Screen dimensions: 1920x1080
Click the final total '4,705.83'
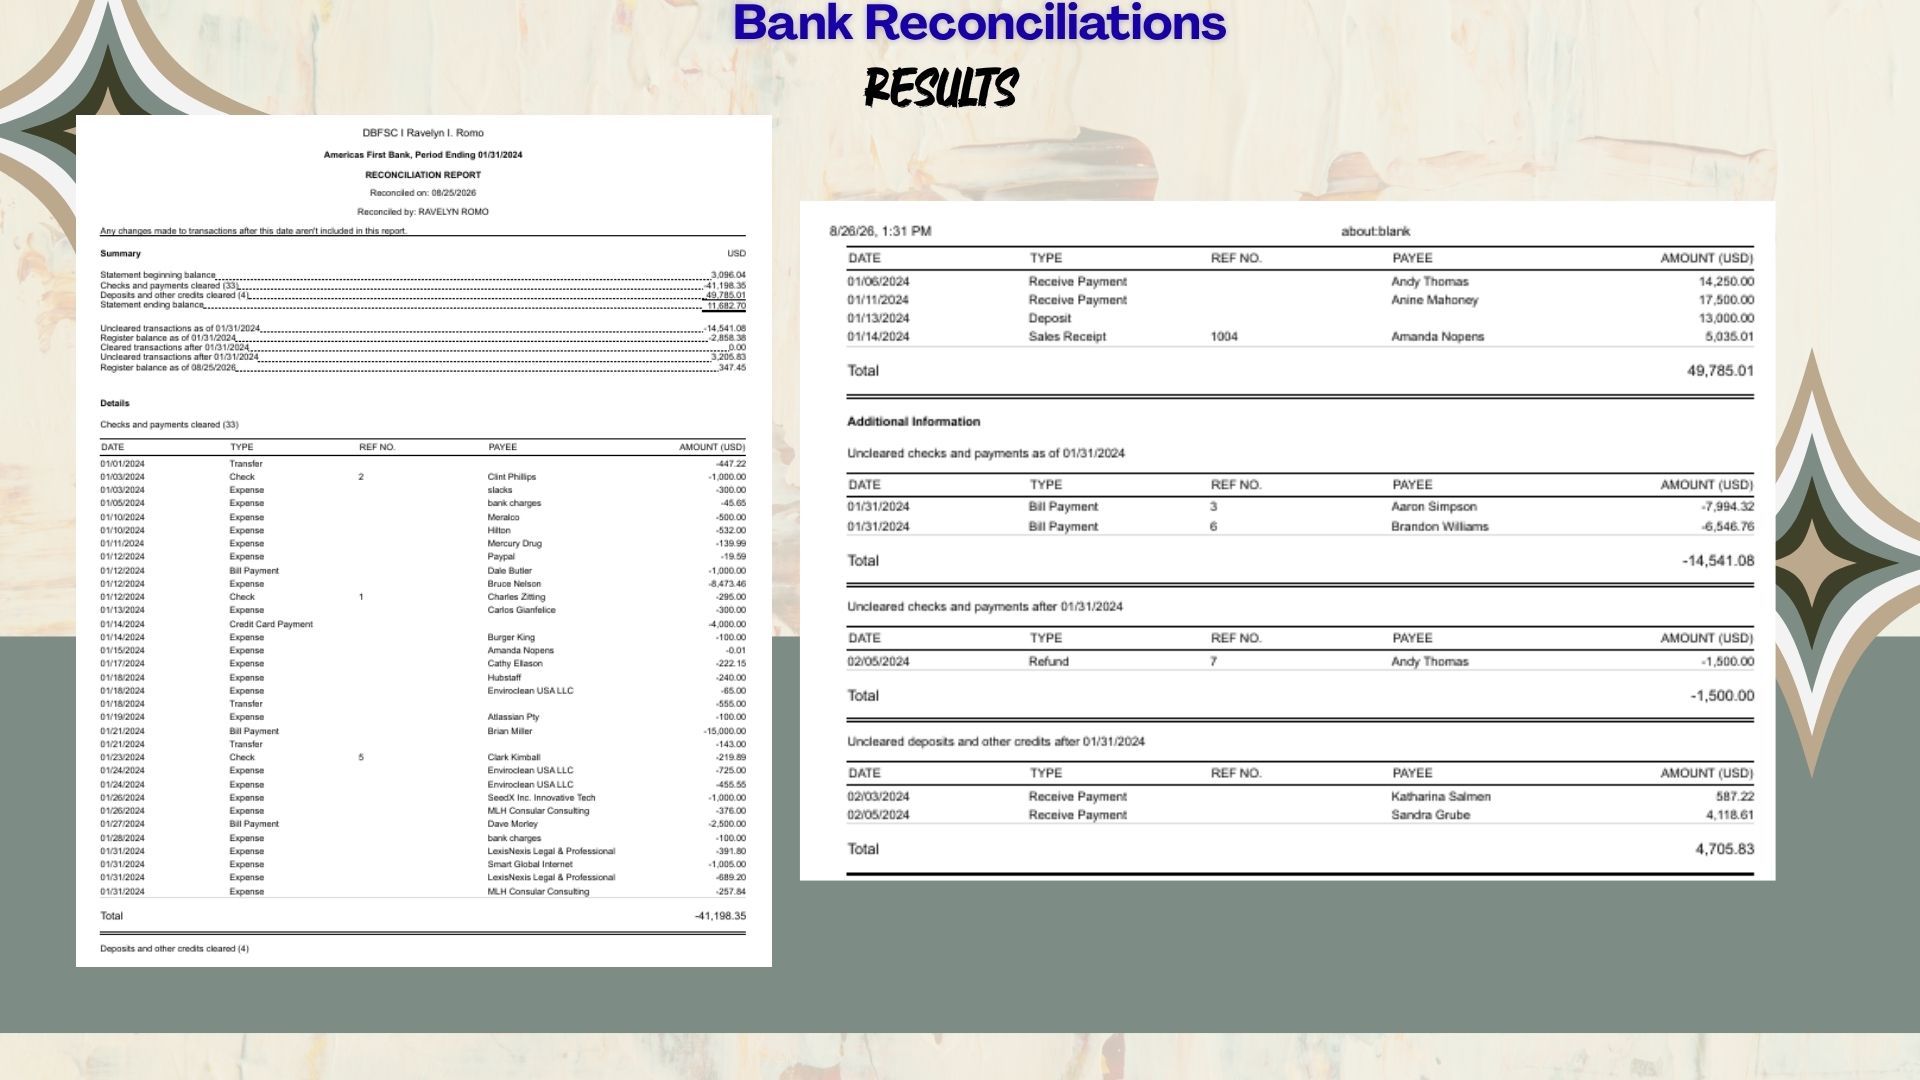(1724, 849)
